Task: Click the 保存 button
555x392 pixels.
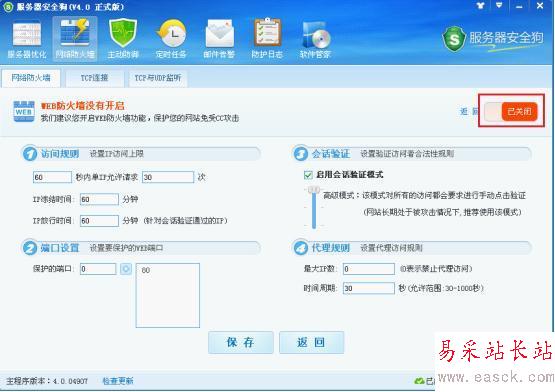Action: click(241, 342)
